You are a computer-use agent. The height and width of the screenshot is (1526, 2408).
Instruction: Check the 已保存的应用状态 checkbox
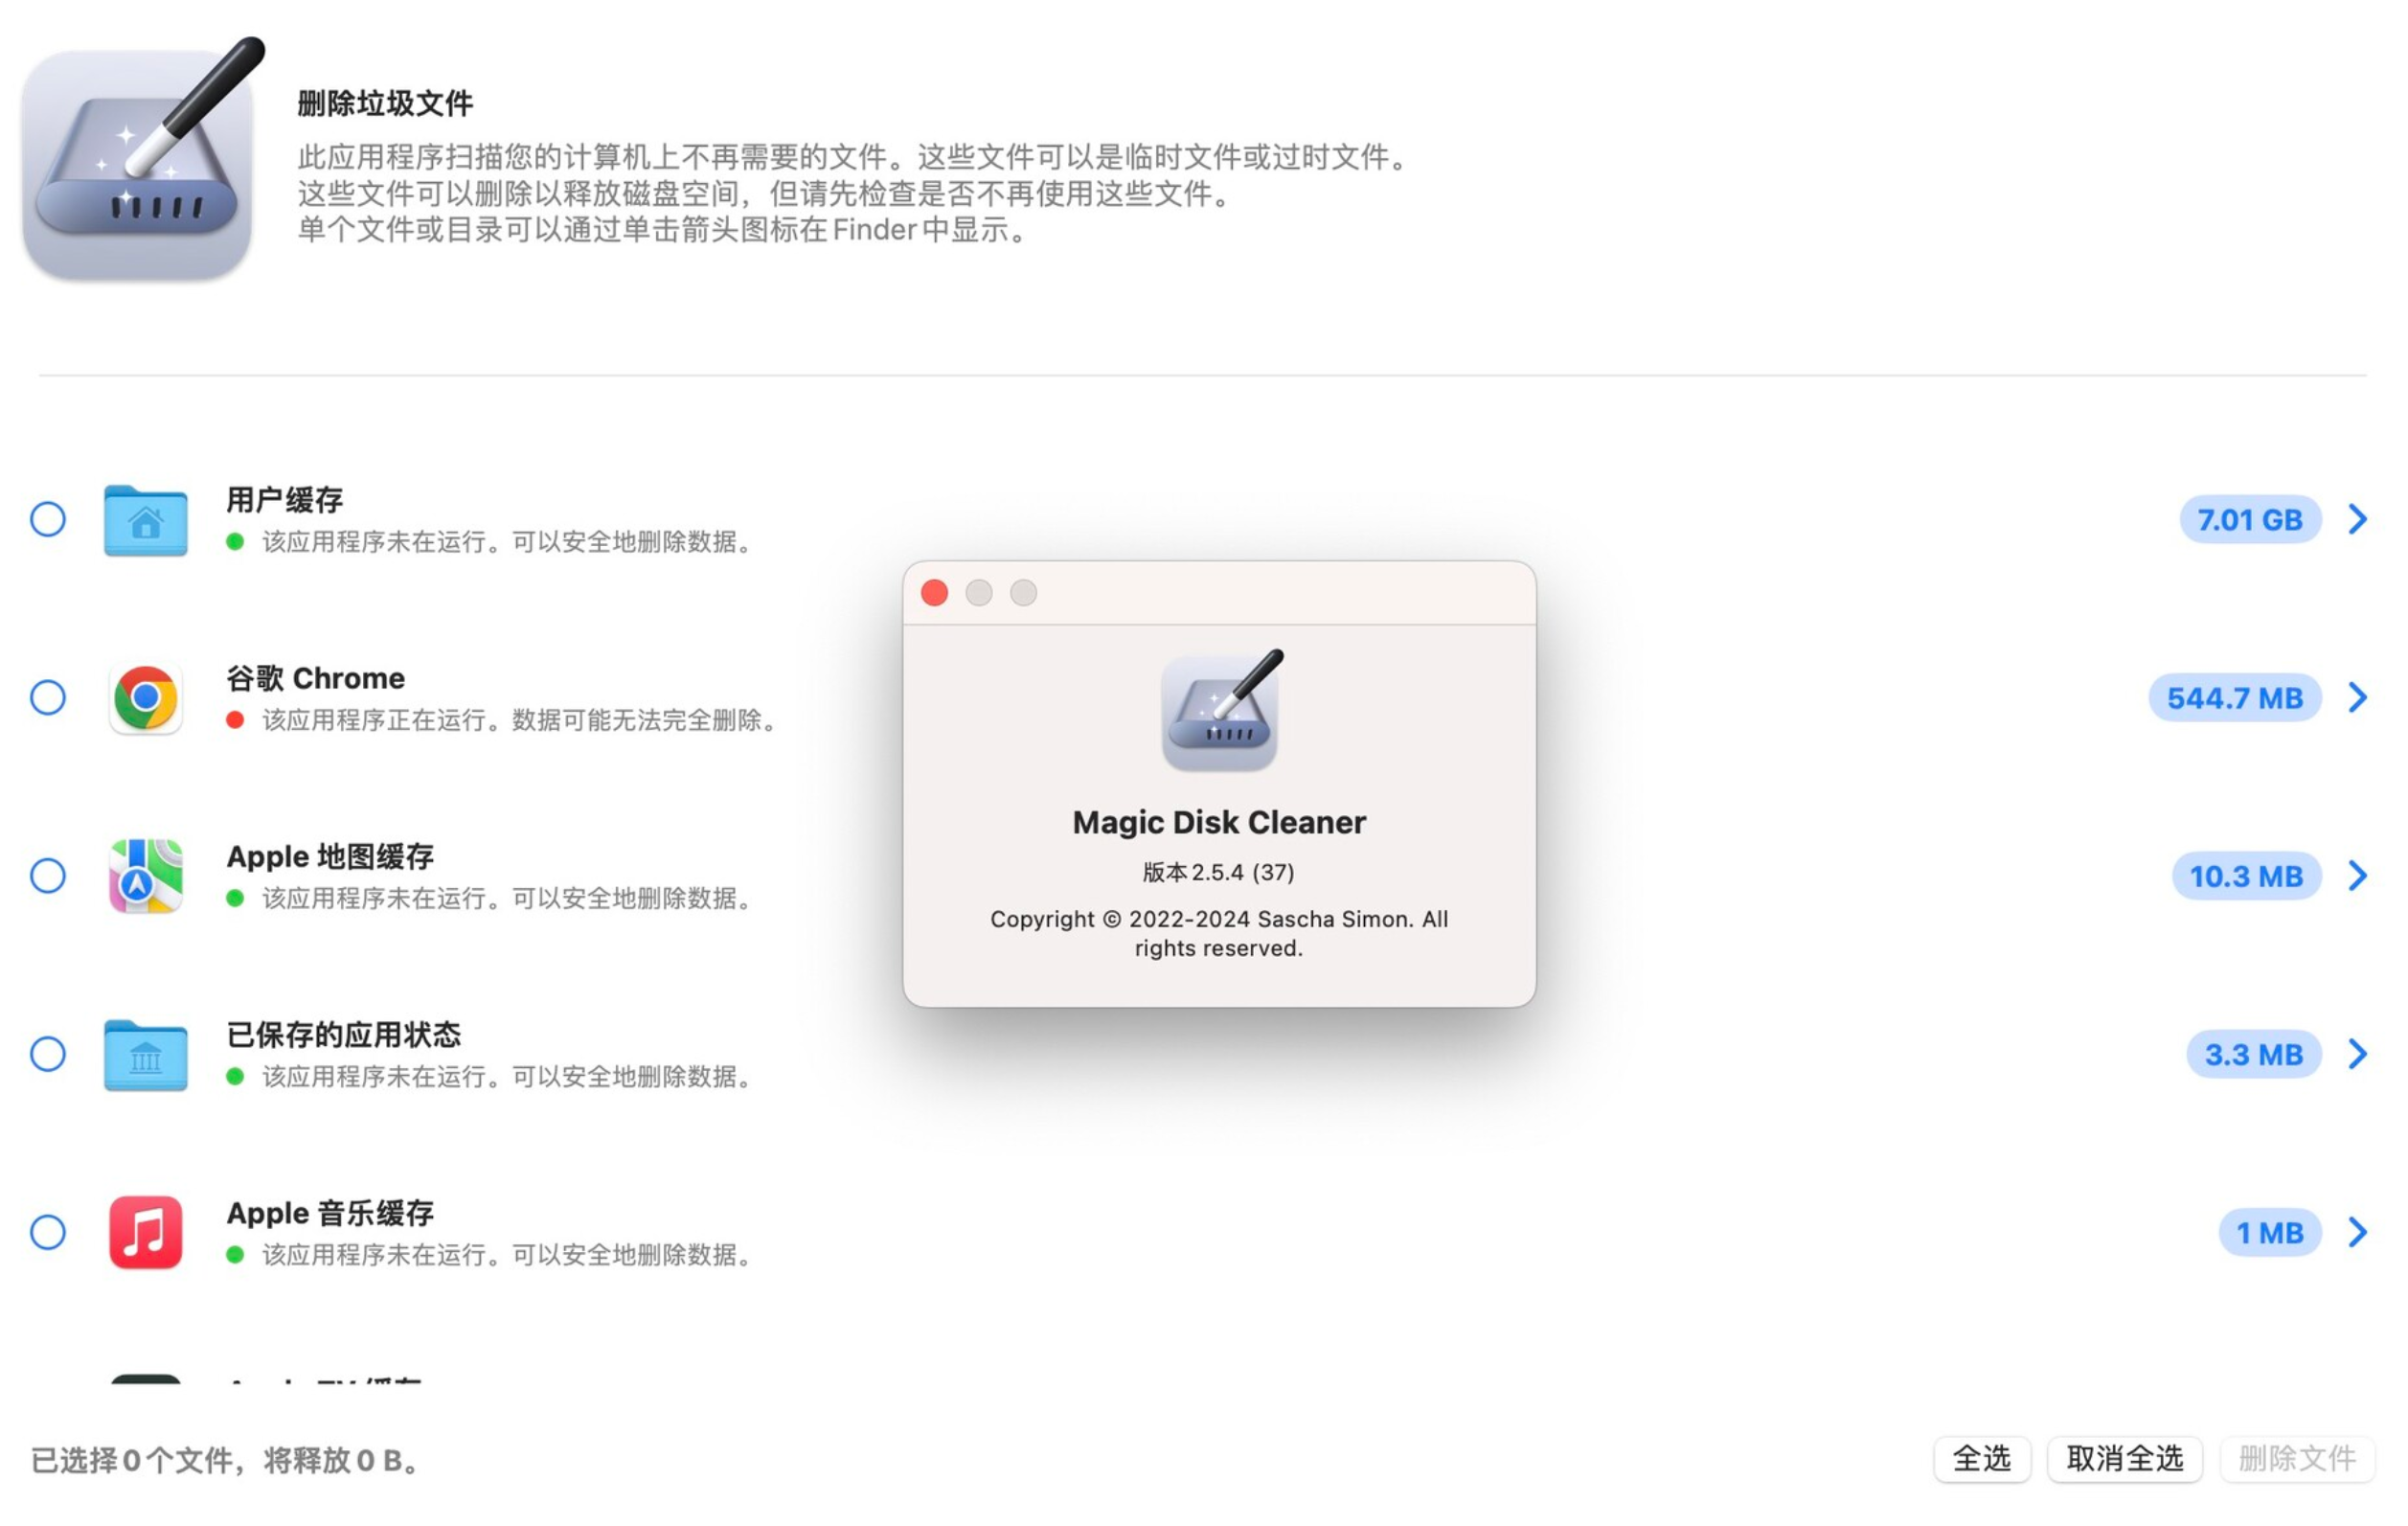coord(48,1054)
